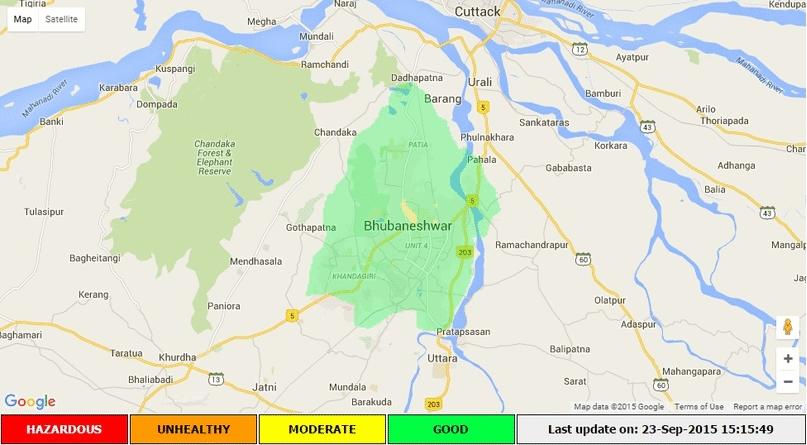Screen dimensions: 807x445
Task: Click the green GOOD legend box
Action: point(451,429)
